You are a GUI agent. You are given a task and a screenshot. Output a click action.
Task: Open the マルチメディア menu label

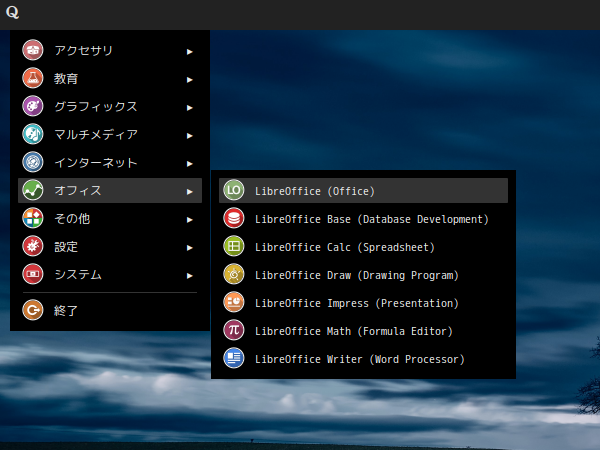[96, 134]
